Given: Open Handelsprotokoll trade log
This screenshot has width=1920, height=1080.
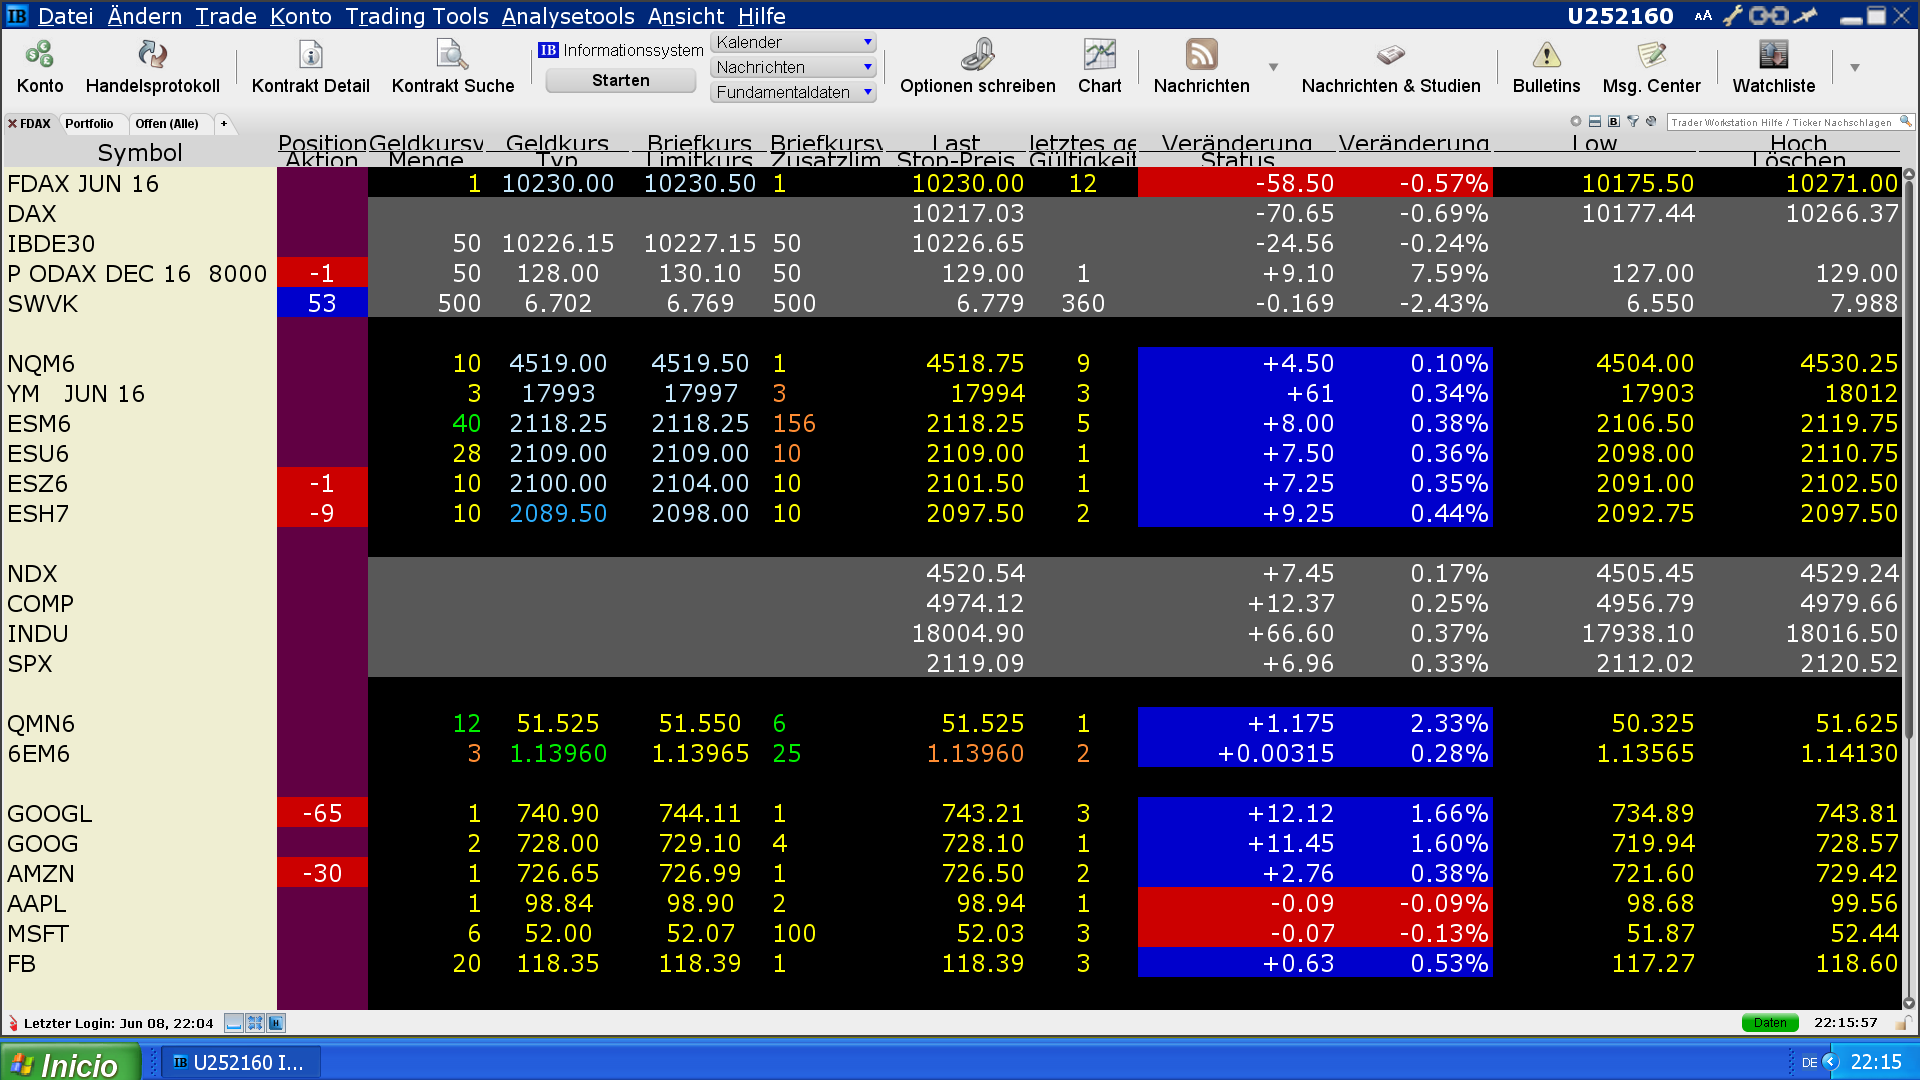Looking at the screenshot, I should click(152, 55).
